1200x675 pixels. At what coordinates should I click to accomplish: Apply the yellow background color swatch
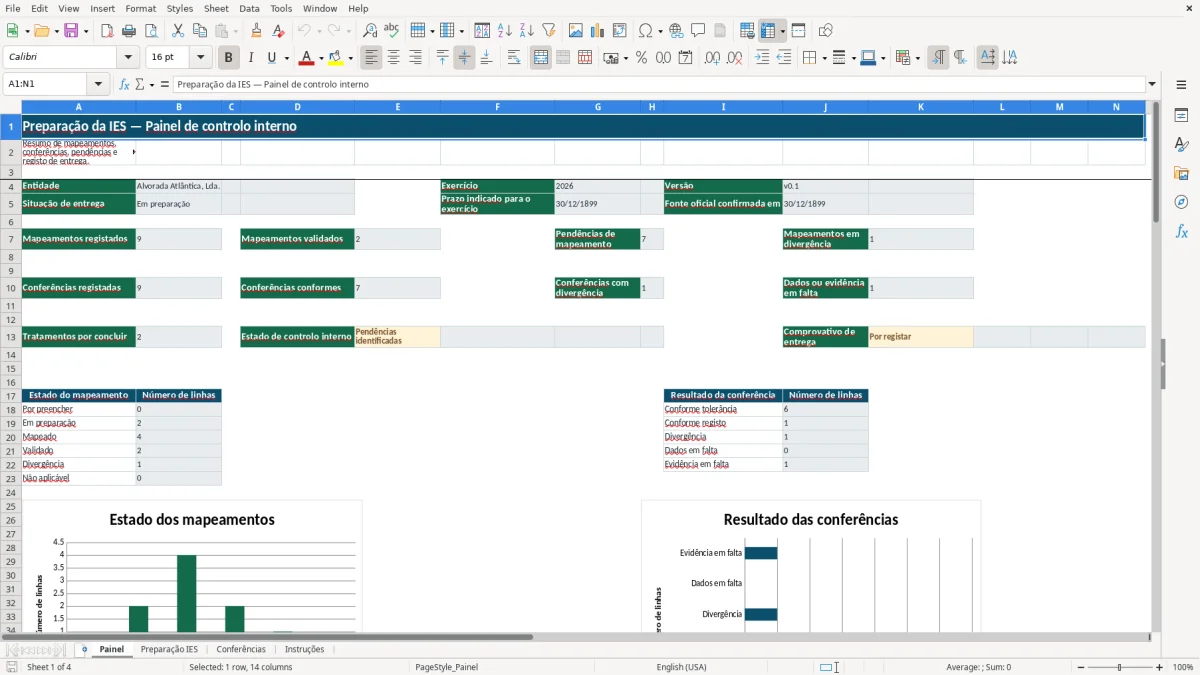335,58
